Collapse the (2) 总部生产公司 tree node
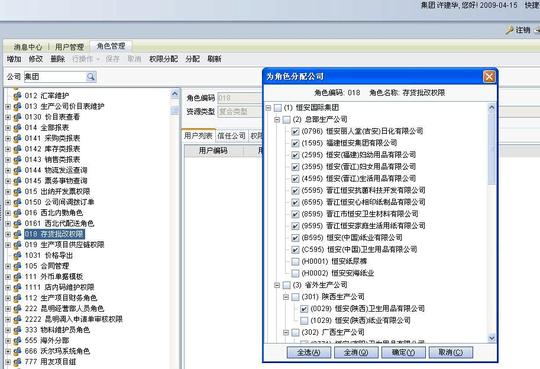The image size is (540, 369). tap(277, 120)
